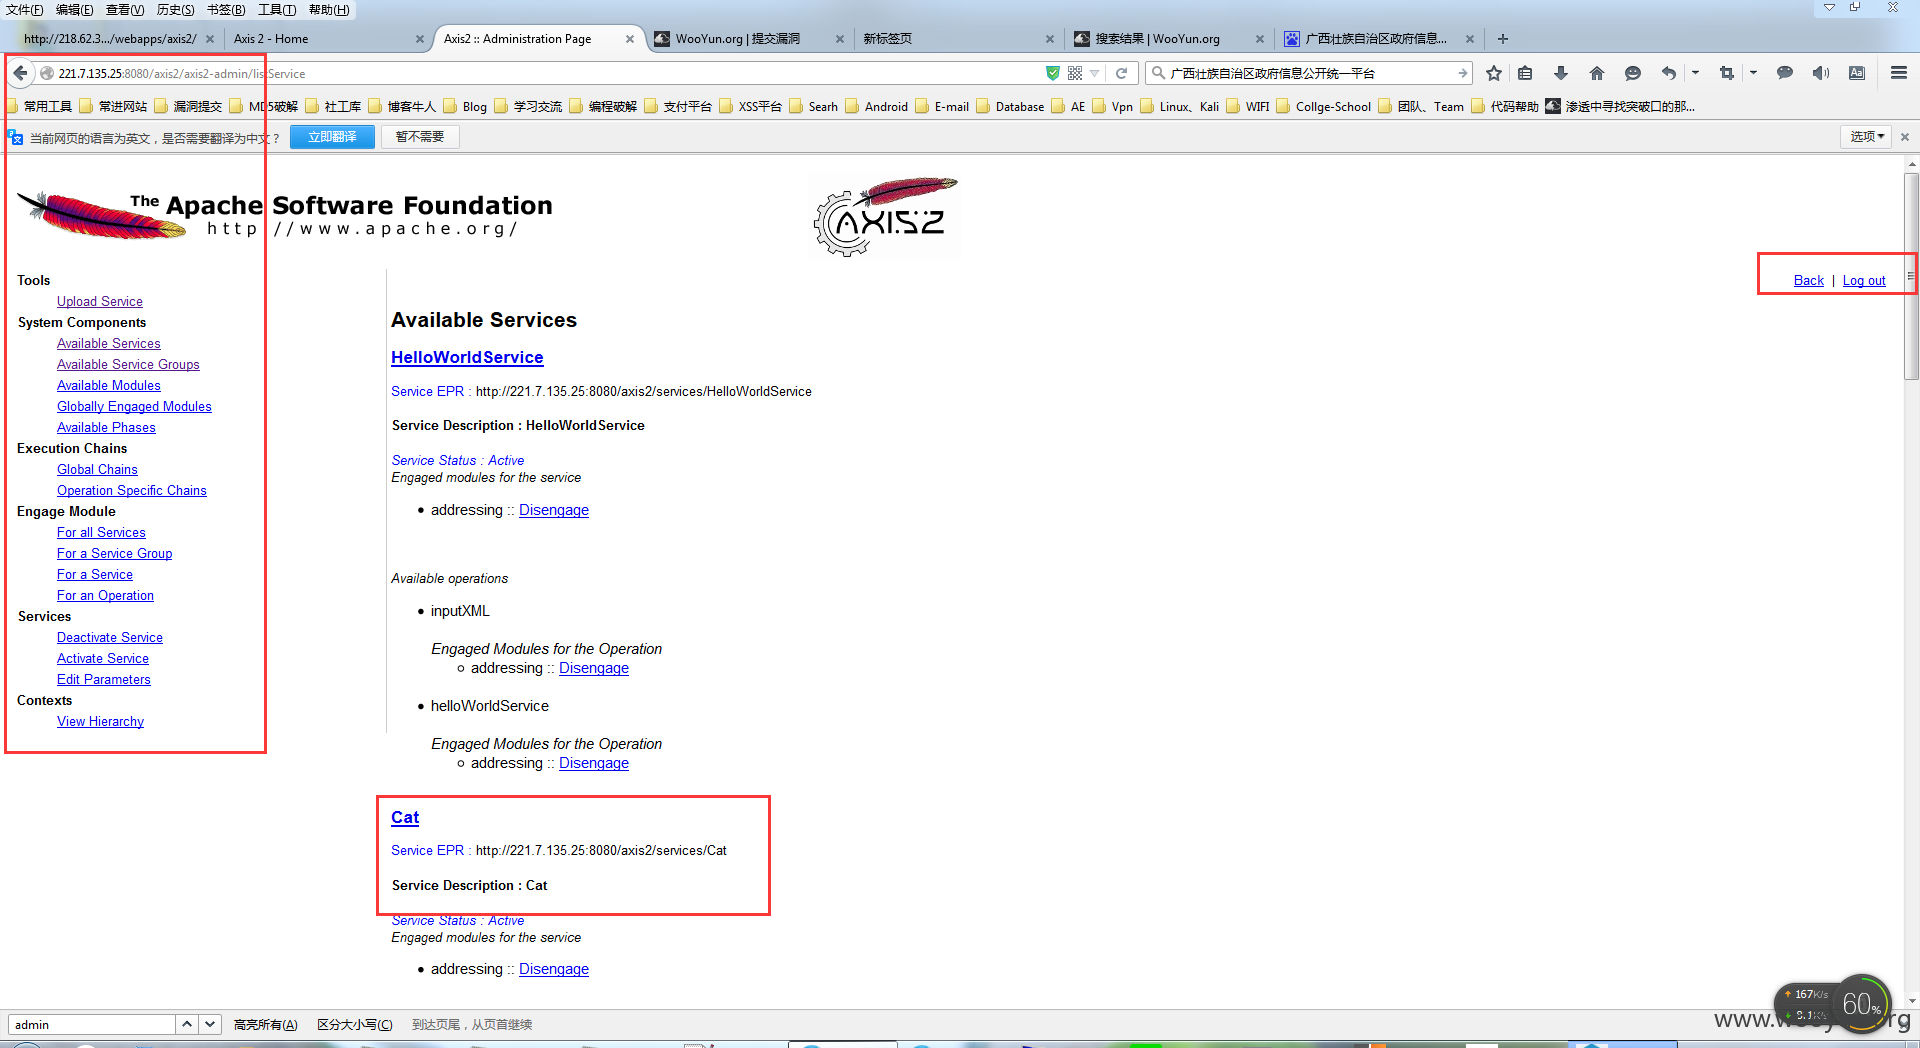
Task: Switch to the Axis 2 - Home tab
Action: pos(326,39)
